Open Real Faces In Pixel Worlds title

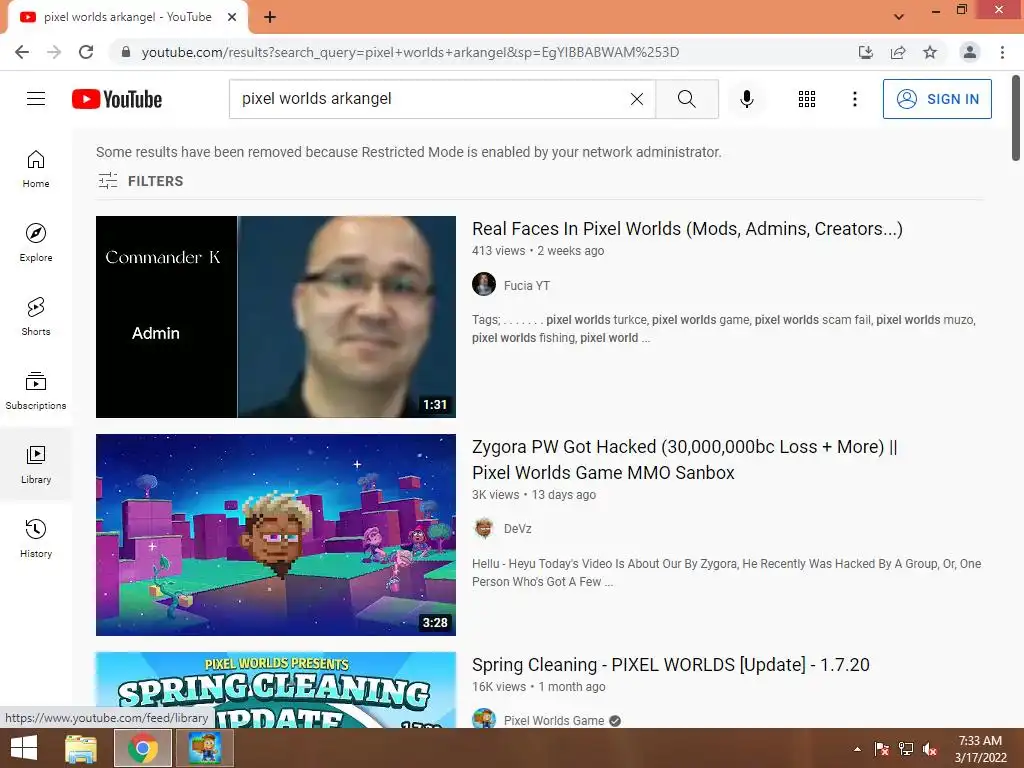coord(687,229)
